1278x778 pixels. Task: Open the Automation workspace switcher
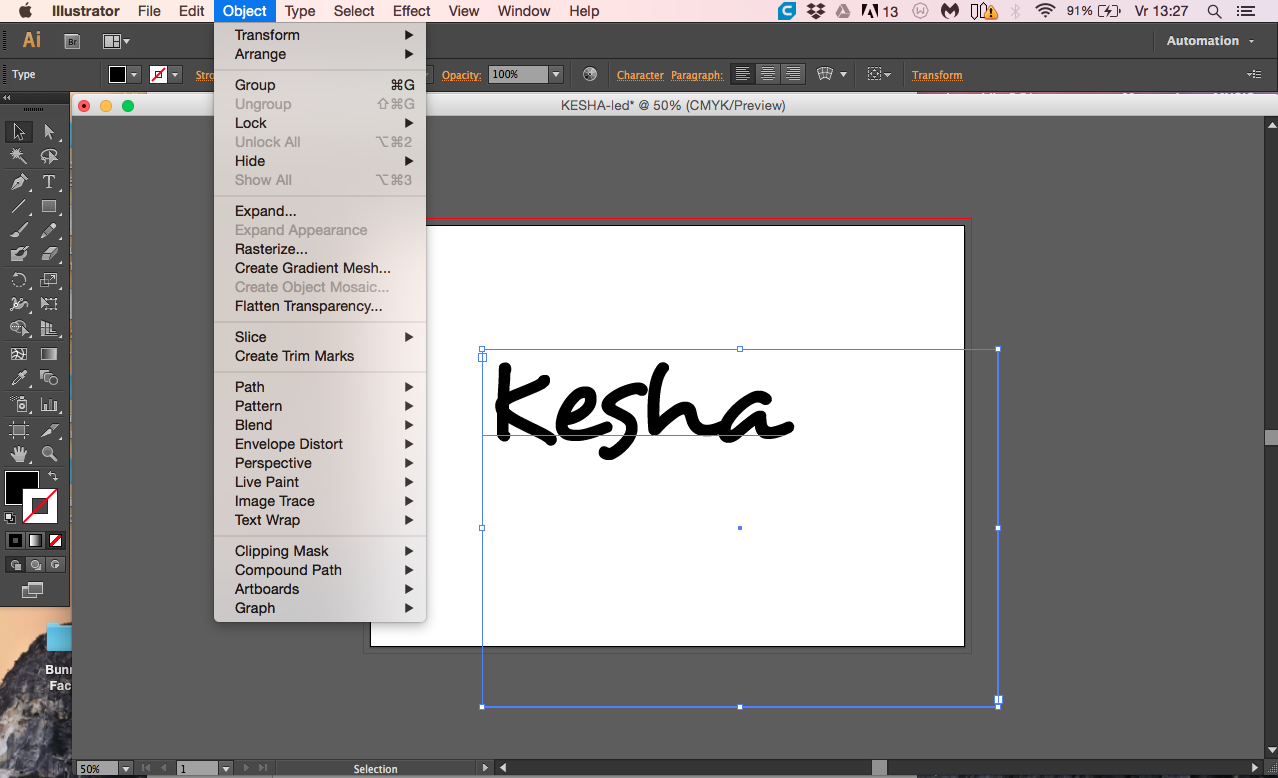[x=1209, y=41]
